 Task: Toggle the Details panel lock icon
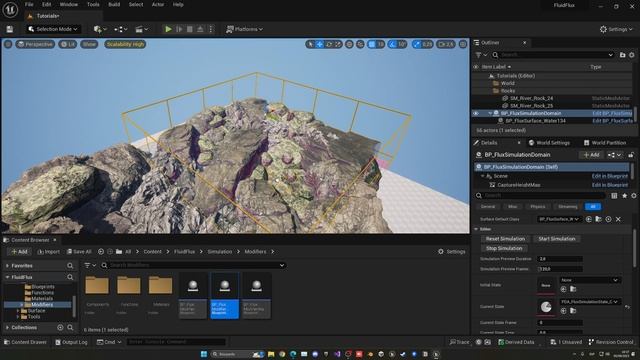click(x=631, y=155)
